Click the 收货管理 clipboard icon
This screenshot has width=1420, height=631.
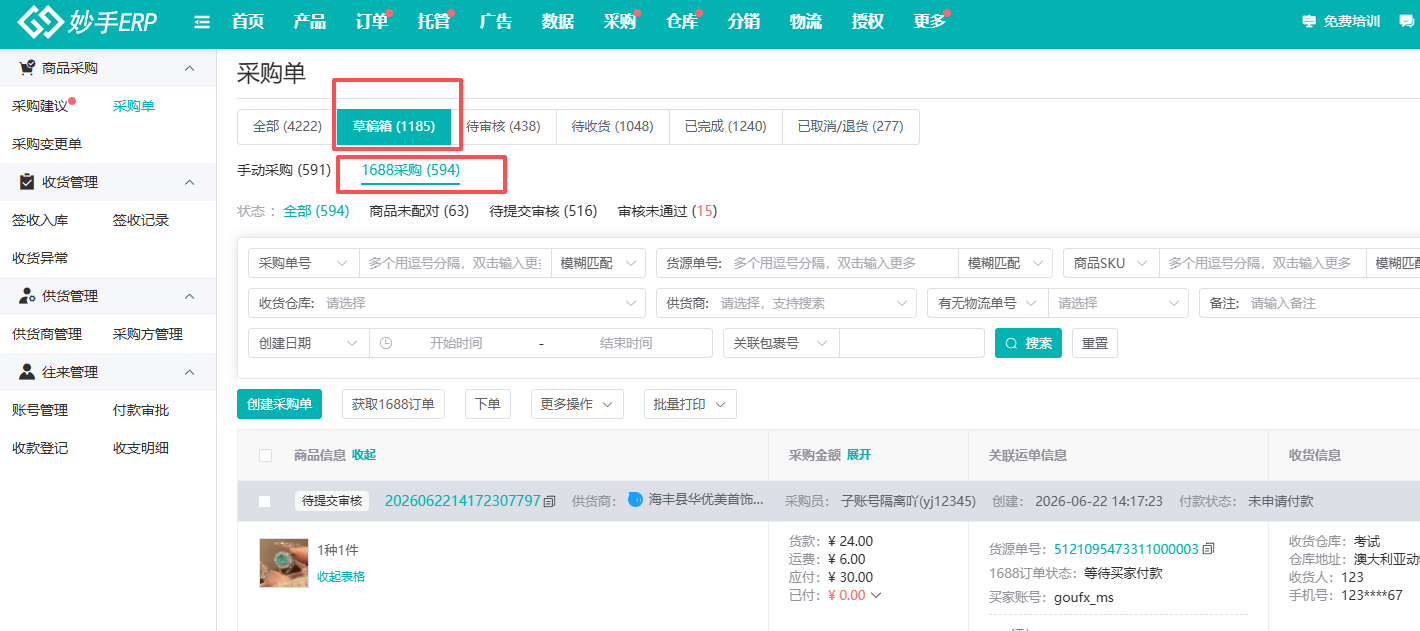point(27,182)
